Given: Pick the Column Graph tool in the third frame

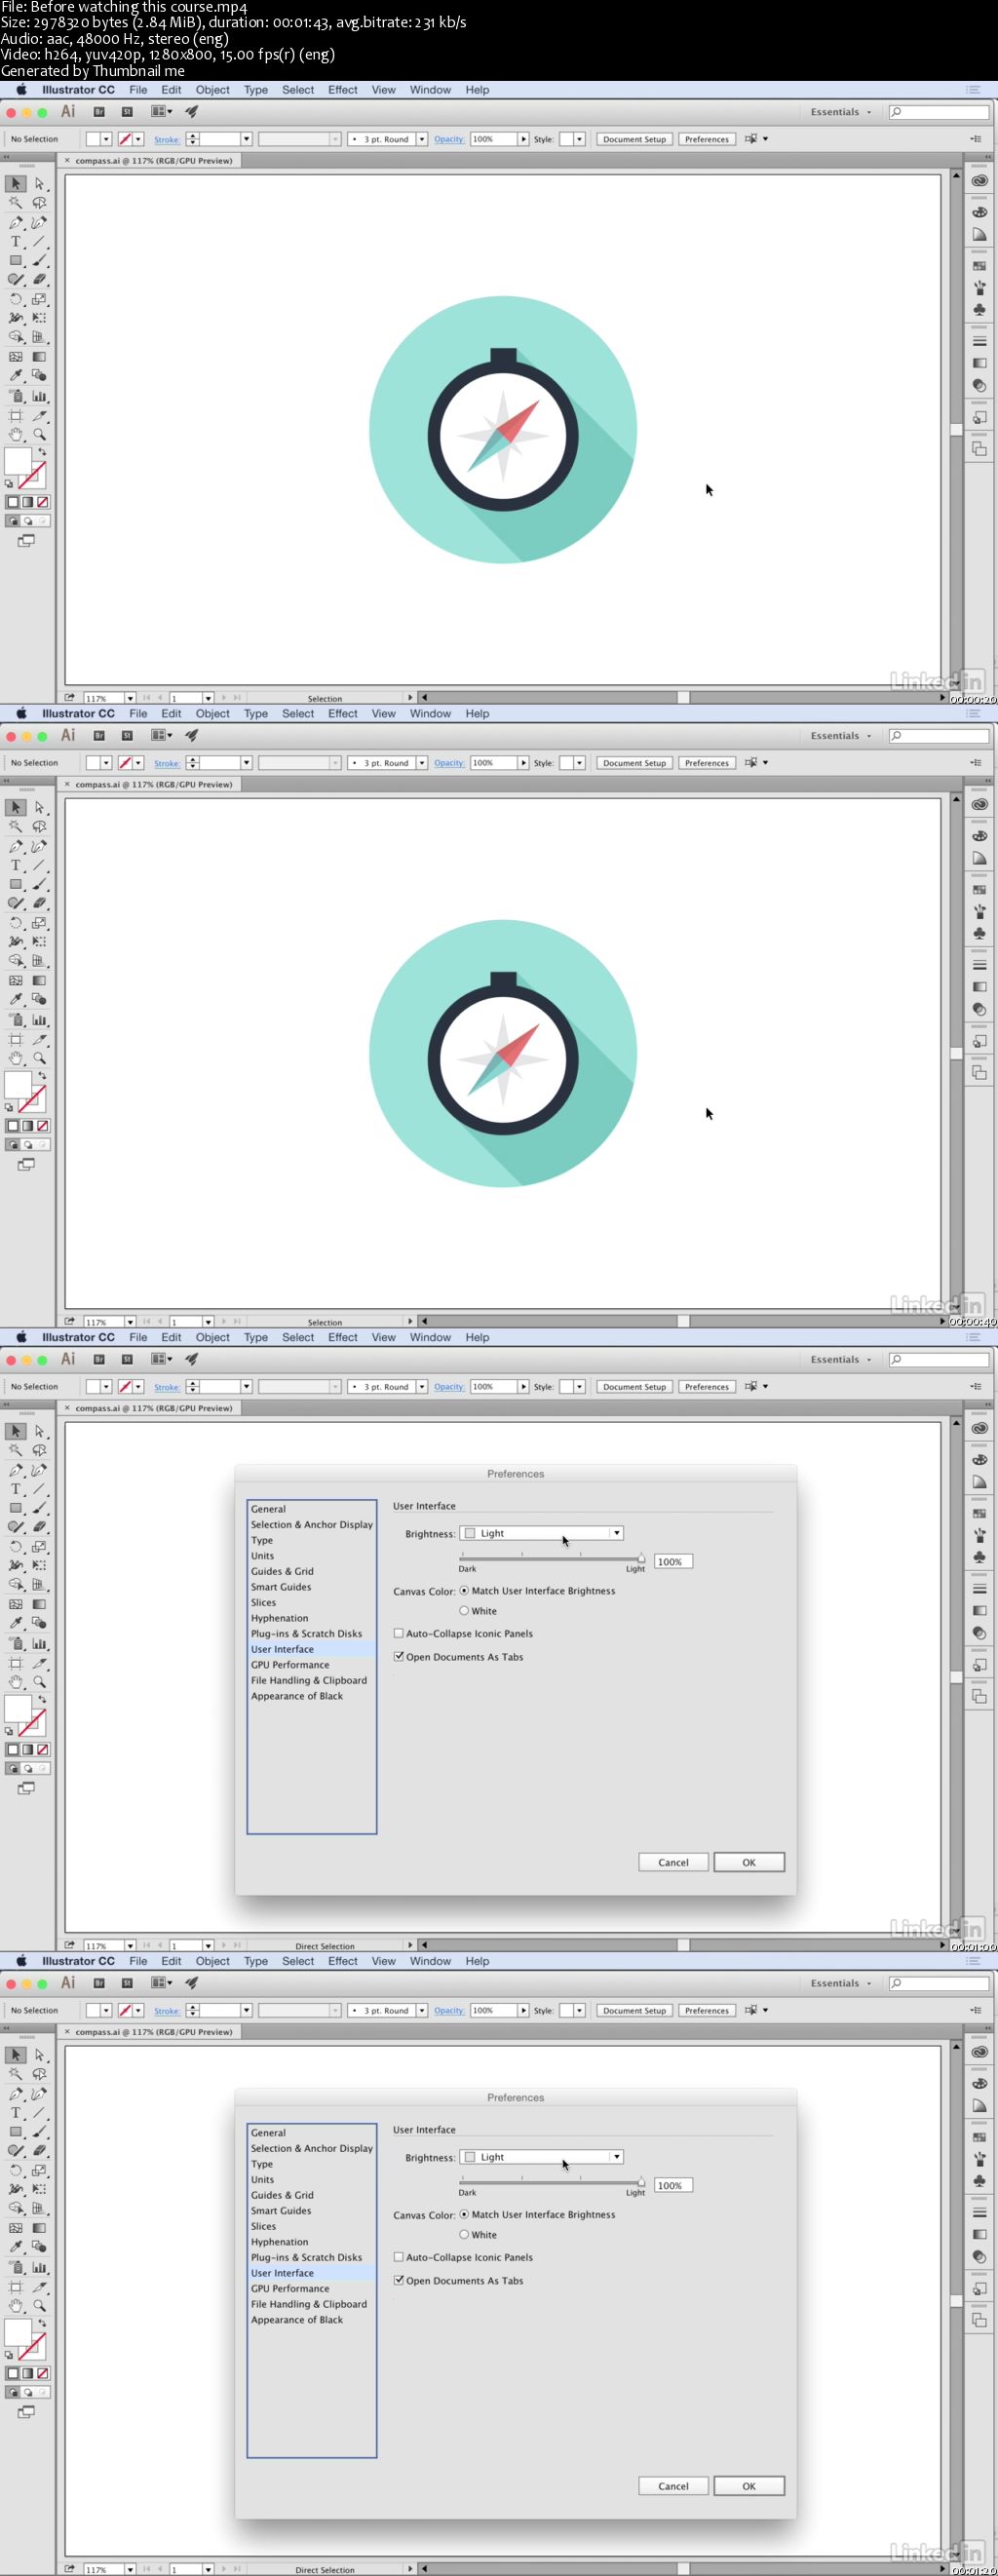Looking at the screenshot, I should click(39, 1644).
